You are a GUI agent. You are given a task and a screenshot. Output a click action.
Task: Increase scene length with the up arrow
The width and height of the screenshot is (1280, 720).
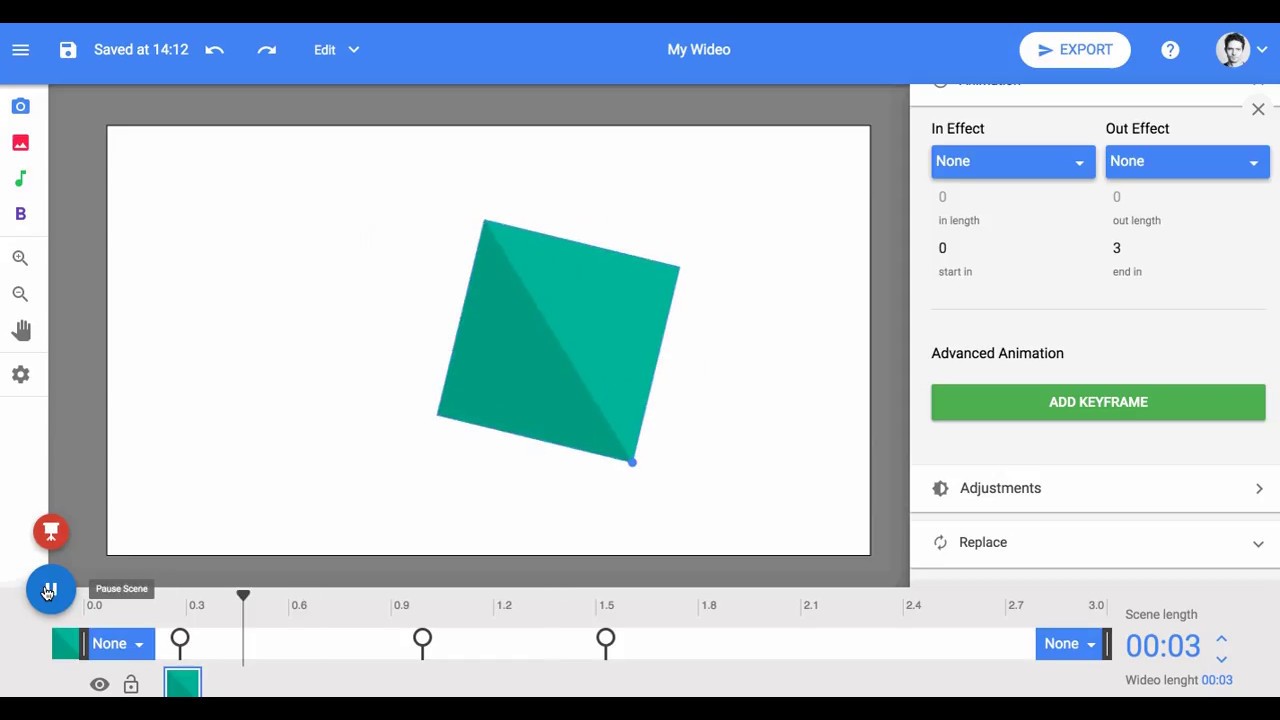click(1221, 638)
